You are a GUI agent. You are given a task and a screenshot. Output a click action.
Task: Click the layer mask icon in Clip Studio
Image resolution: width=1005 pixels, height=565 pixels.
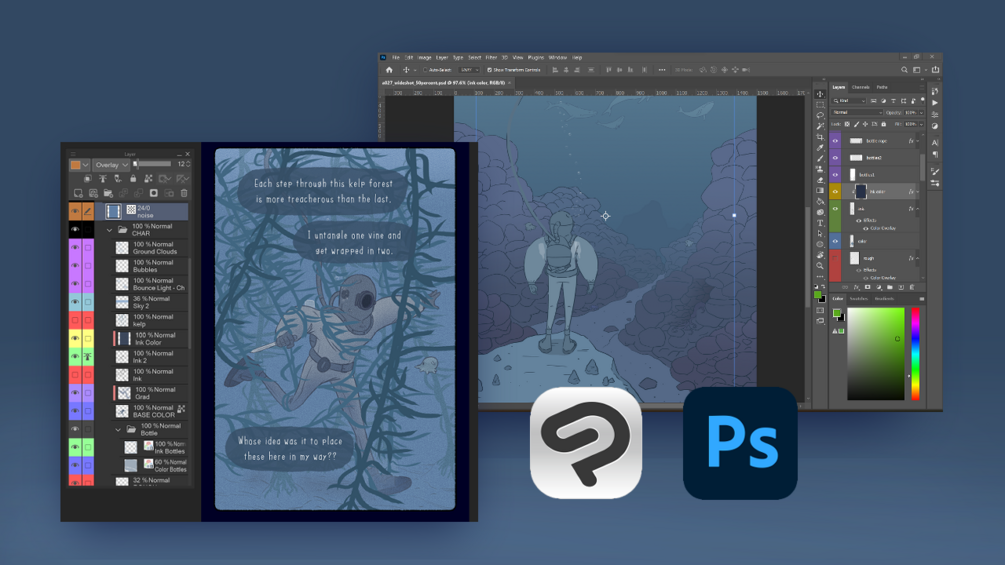[154, 193]
